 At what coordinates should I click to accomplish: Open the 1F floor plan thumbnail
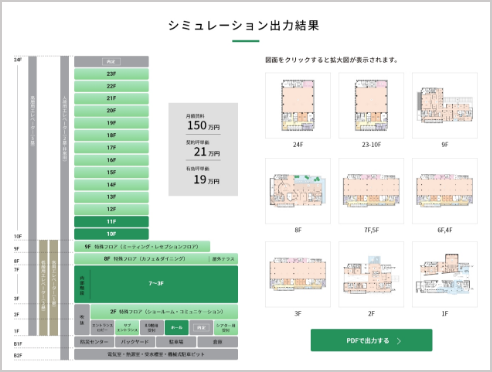click(x=445, y=274)
